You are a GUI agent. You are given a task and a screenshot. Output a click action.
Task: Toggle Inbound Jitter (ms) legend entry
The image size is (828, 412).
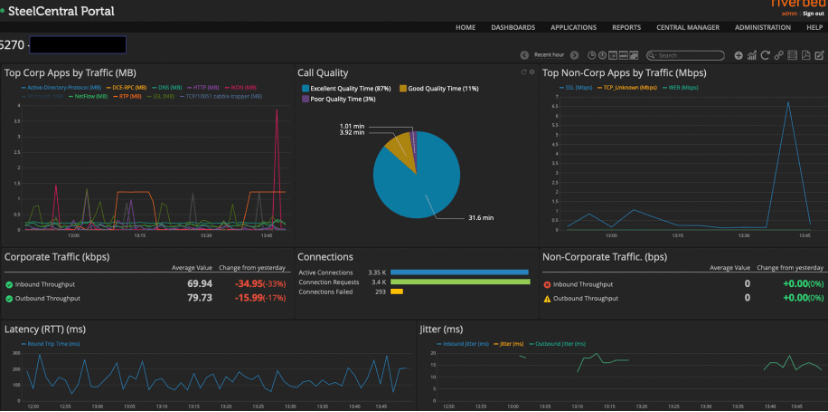462,344
